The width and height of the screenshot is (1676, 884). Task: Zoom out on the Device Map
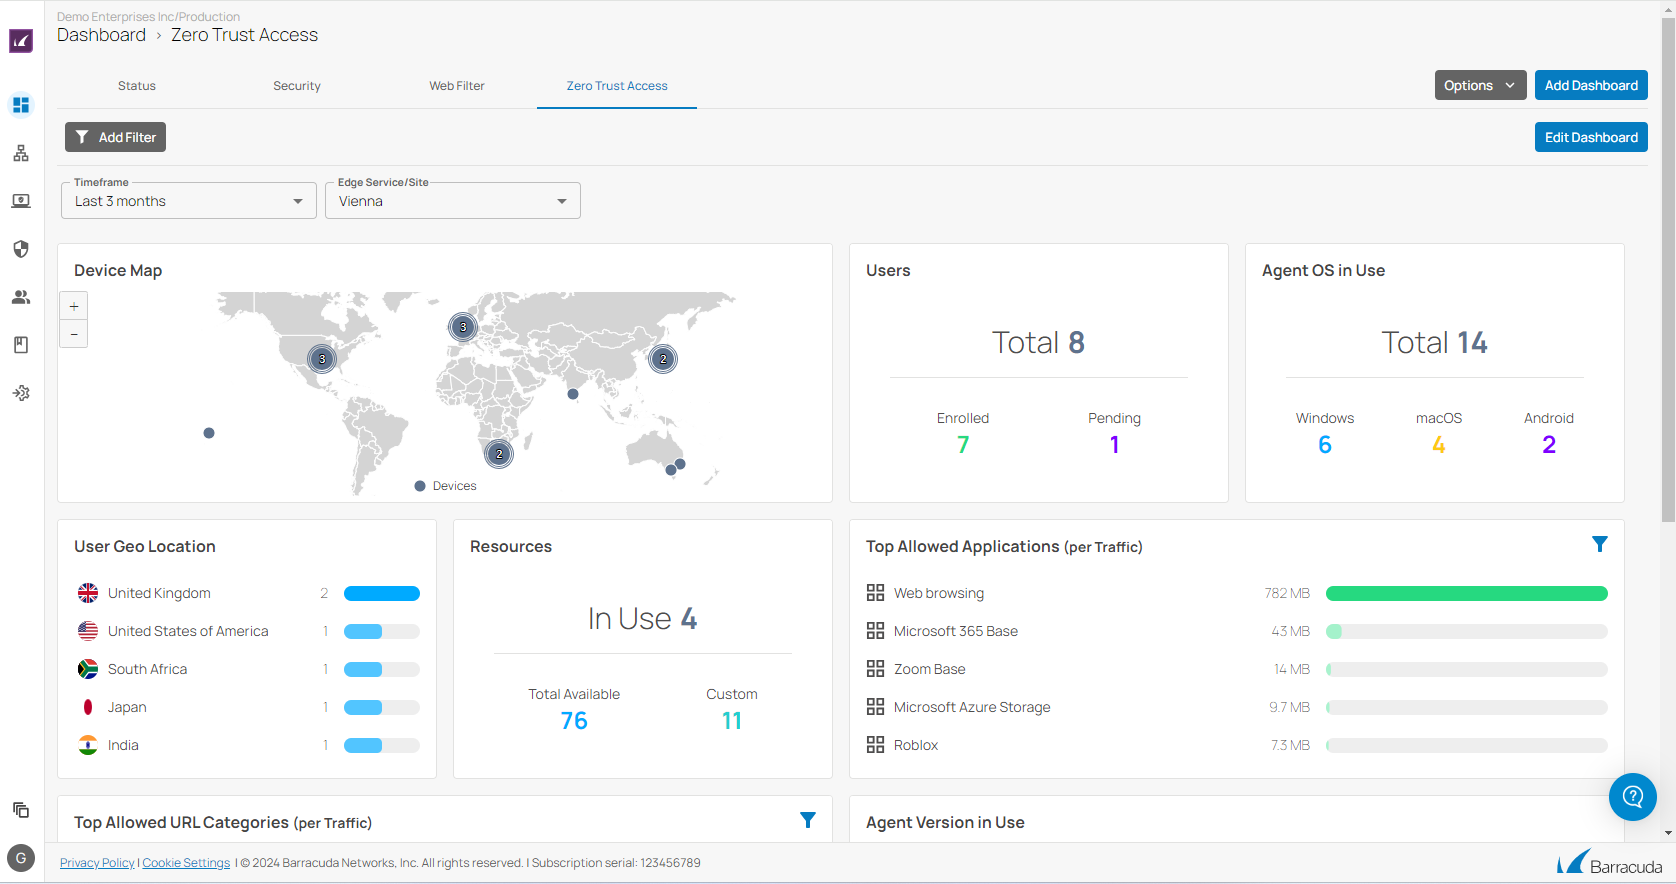[74, 334]
